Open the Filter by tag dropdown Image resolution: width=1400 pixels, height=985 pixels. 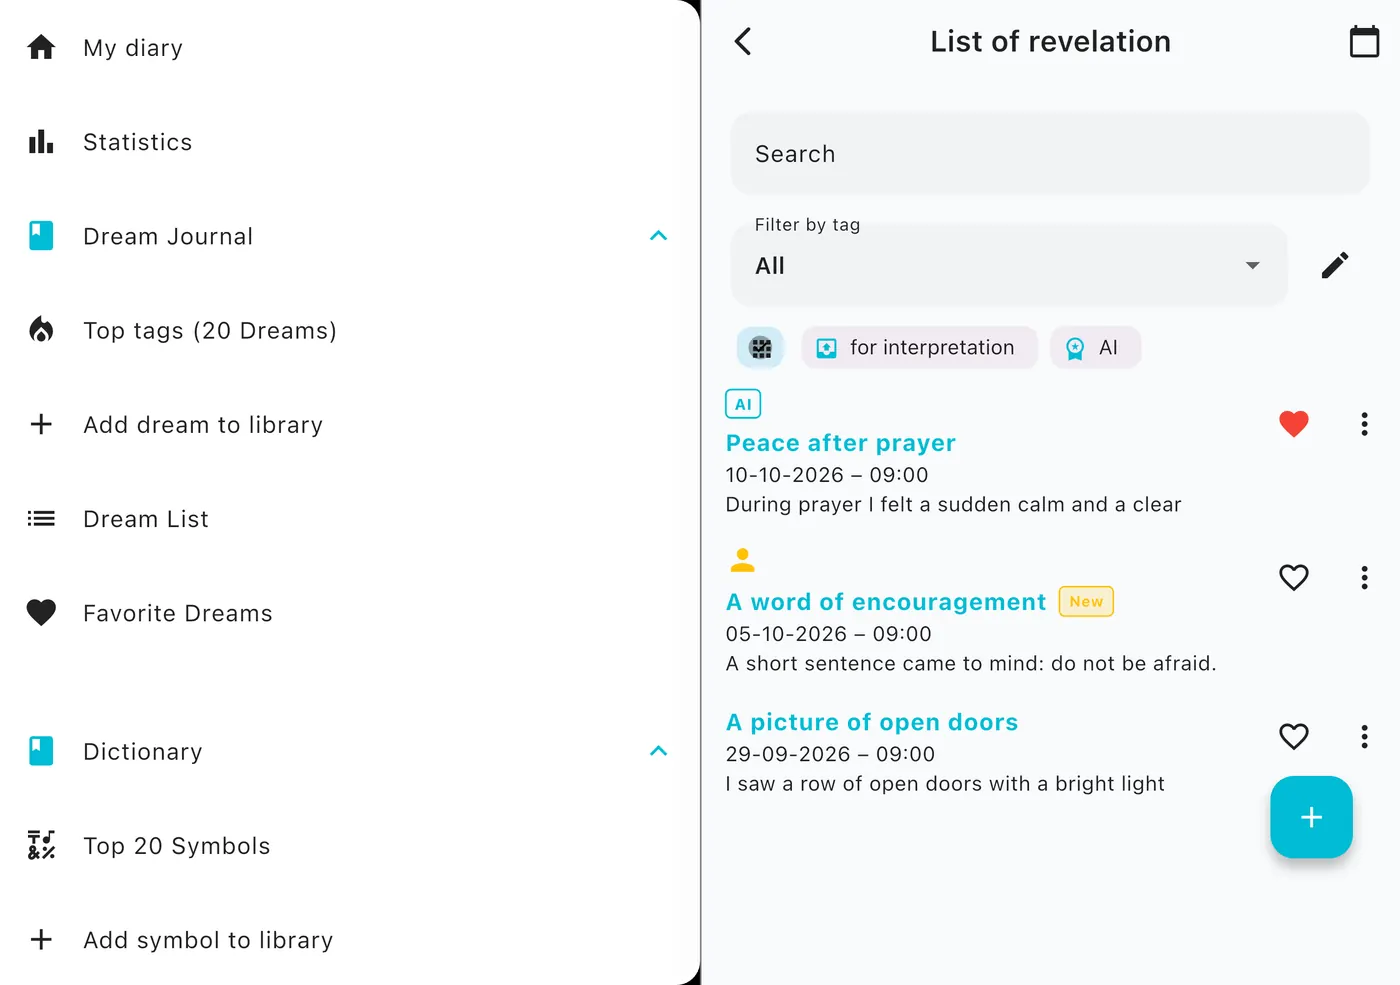[1009, 265]
